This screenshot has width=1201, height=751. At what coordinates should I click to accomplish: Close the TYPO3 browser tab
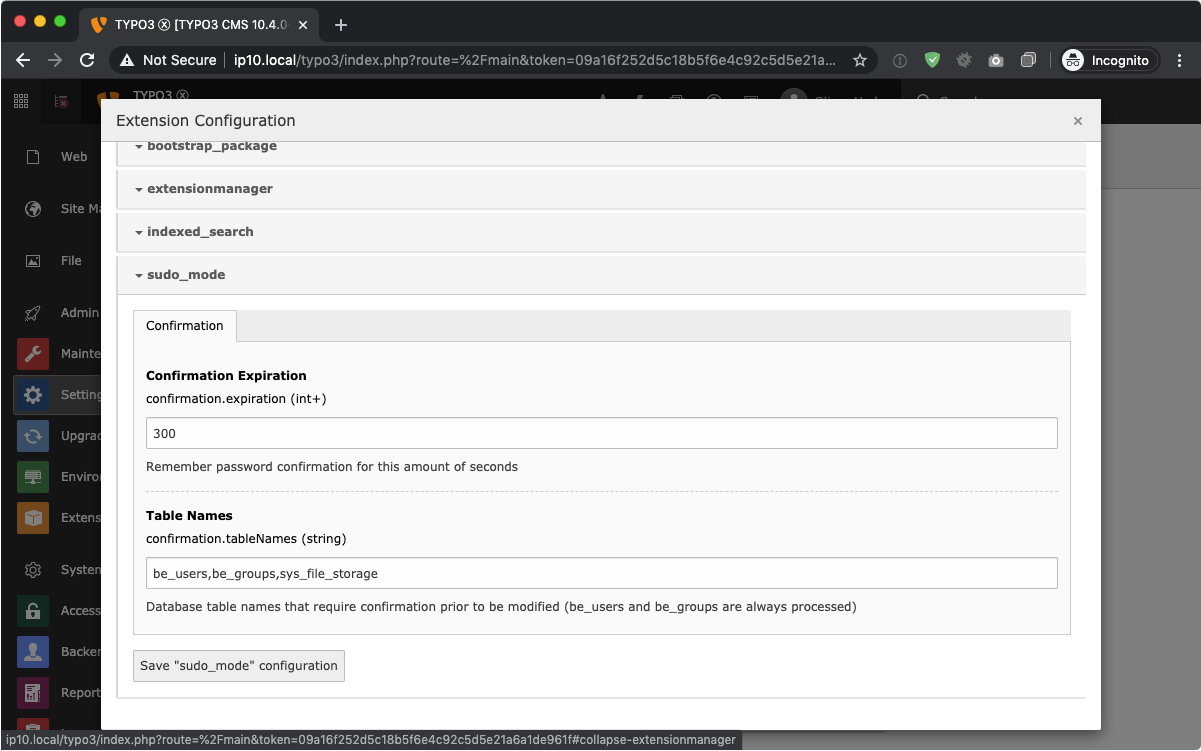coord(303,25)
